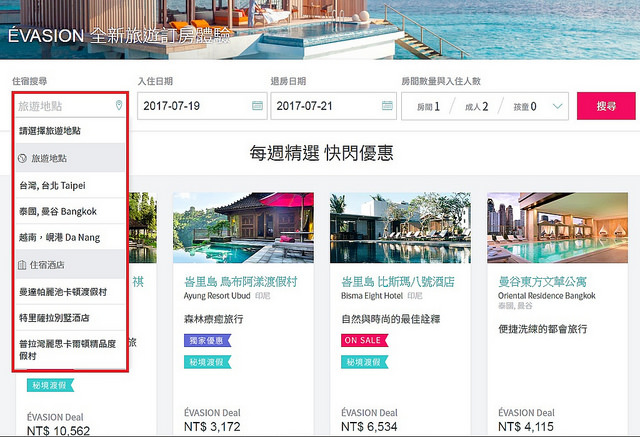
Task: Click 孩童 0 children count value
Action: click(525, 106)
